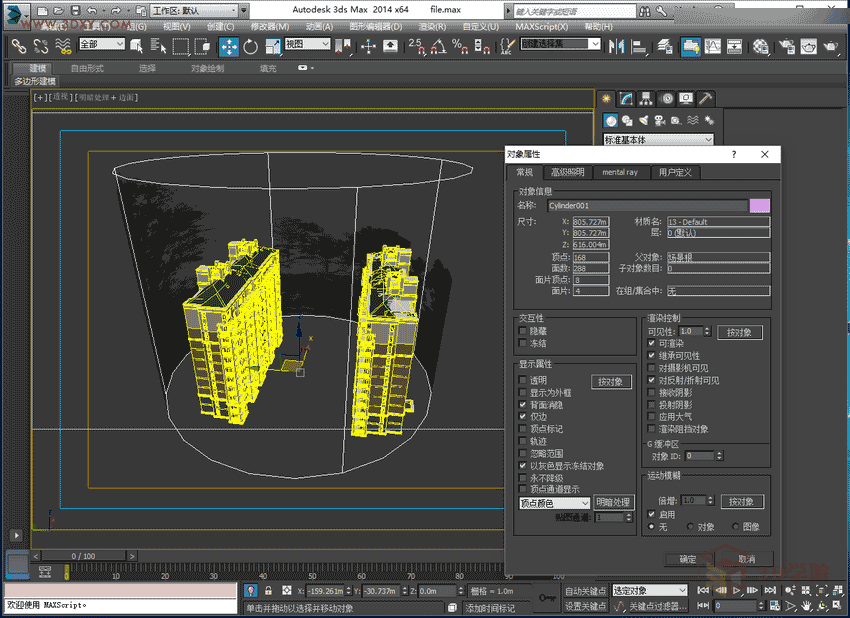Screen dimensions: 850x618
Task: Click the Link selection tool icon
Action: click(19, 46)
